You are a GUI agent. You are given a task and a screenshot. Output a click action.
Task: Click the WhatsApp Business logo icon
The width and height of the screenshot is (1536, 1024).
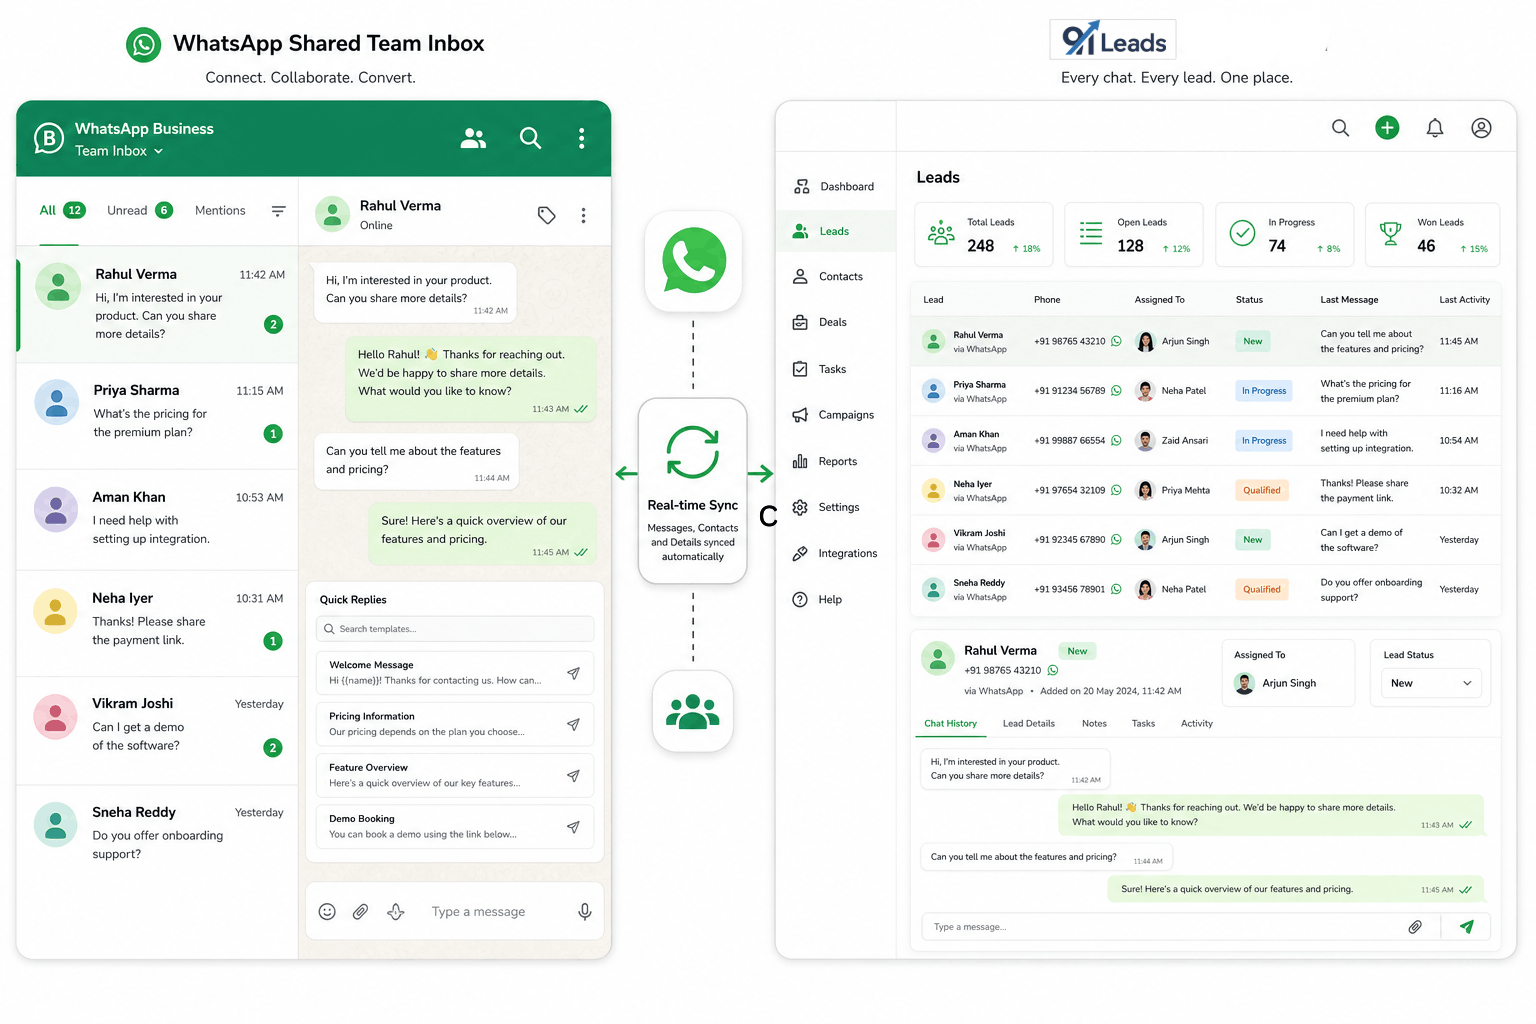[x=48, y=139]
